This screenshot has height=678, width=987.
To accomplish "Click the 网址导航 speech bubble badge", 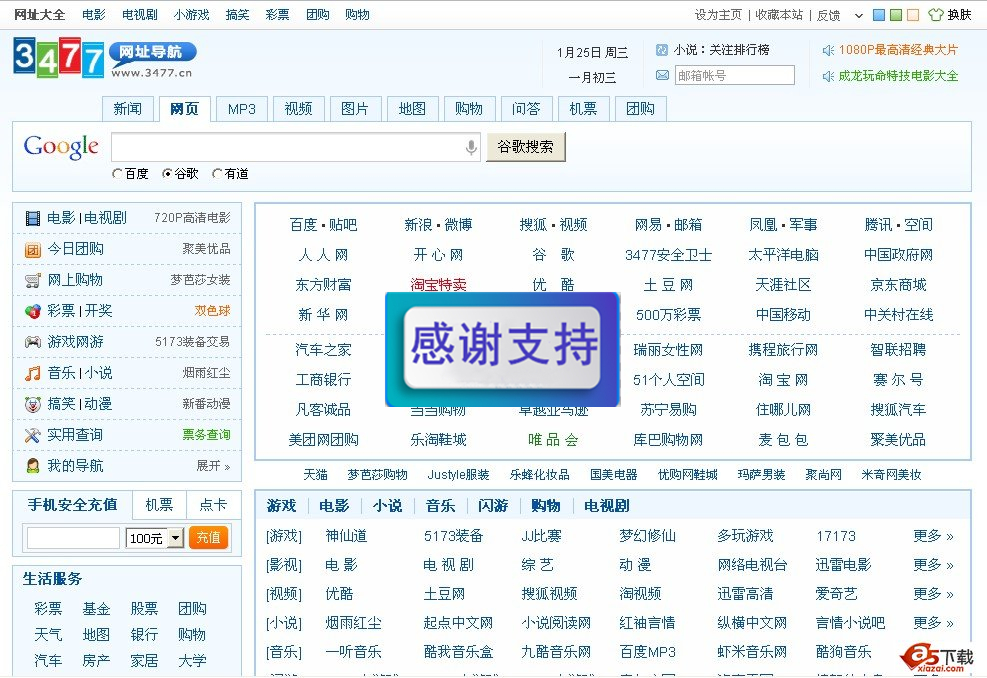I will click(x=152, y=53).
